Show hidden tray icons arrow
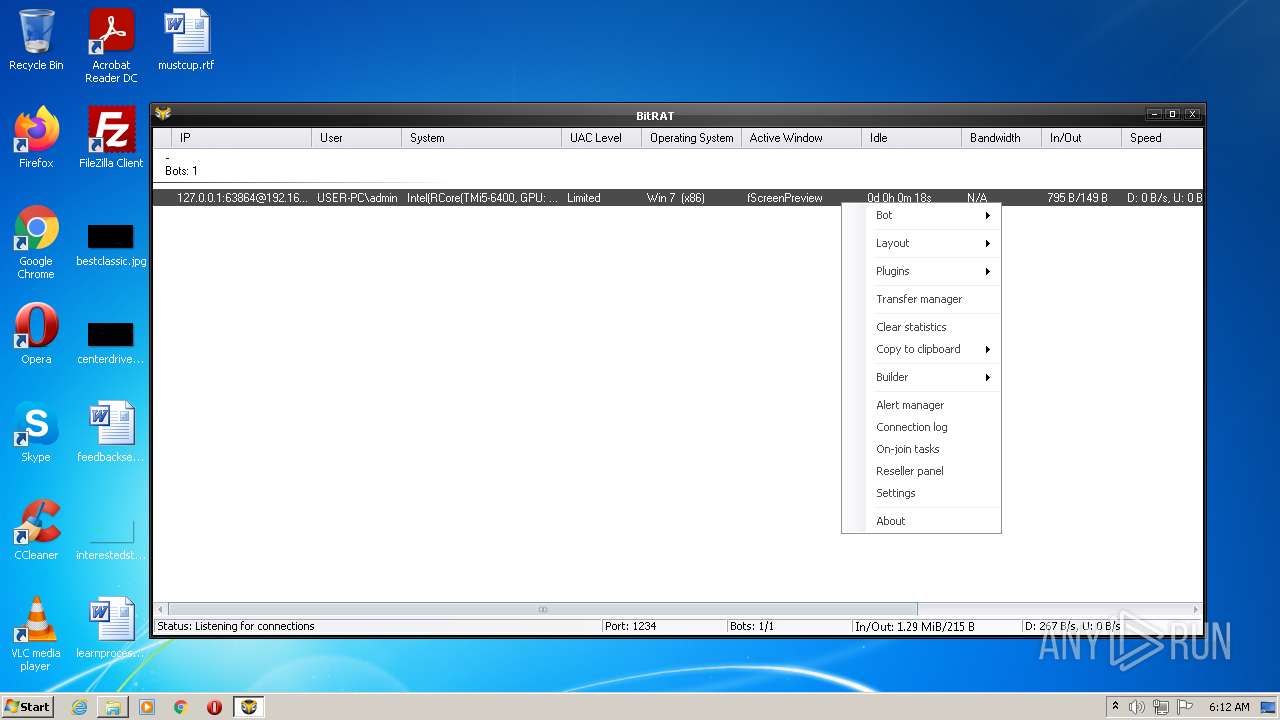Image resolution: width=1280 pixels, height=720 pixels. pos(1115,707)
